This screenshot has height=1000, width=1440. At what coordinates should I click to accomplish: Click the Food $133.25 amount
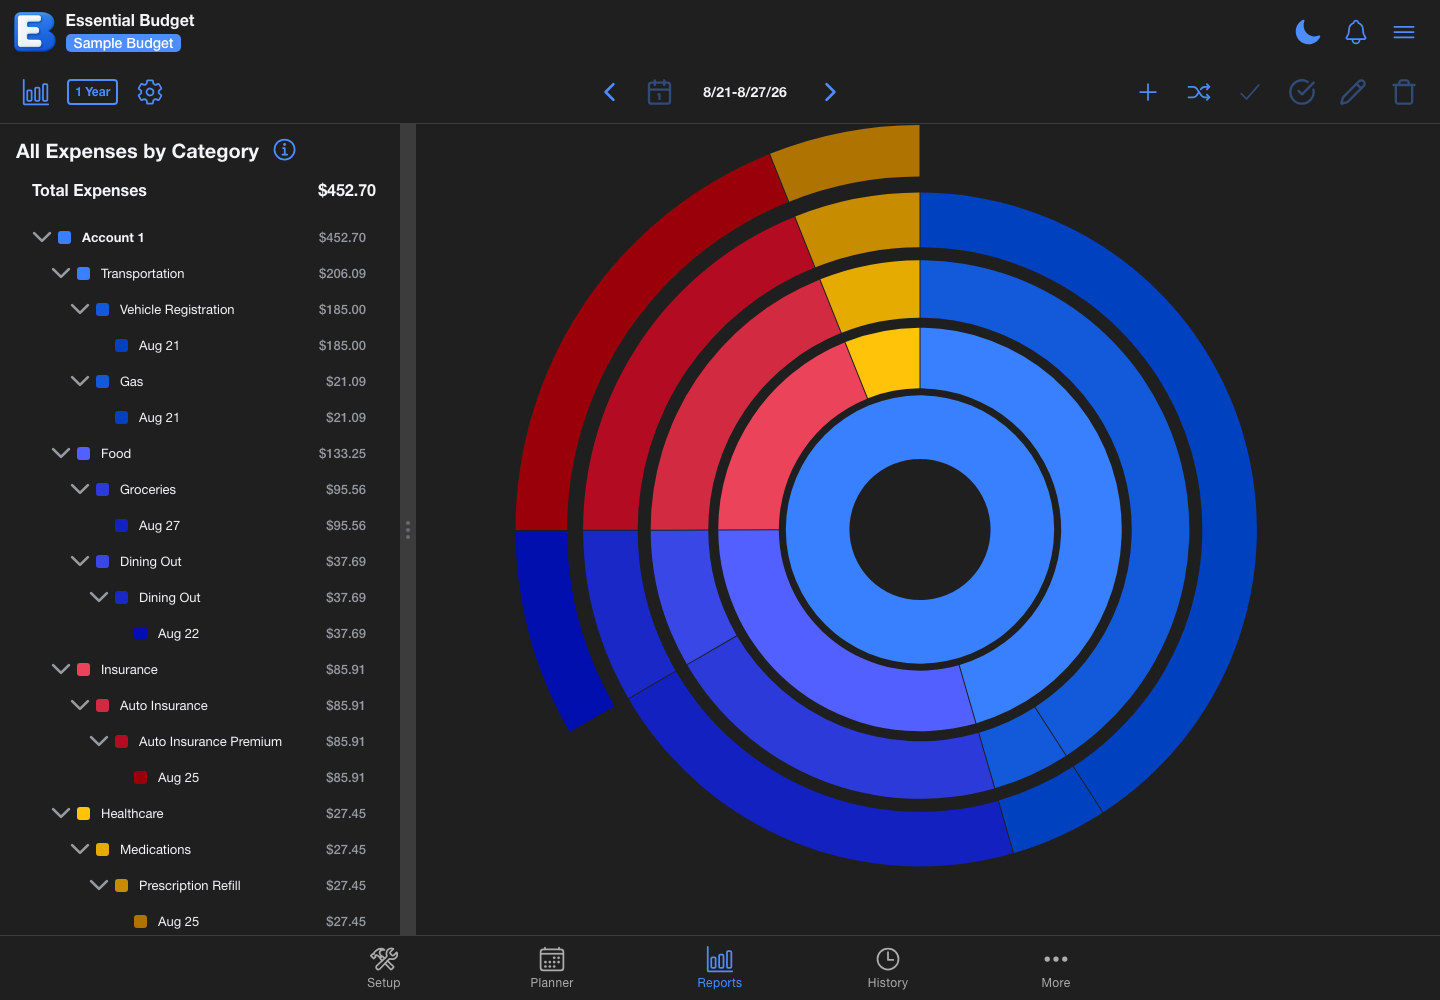click(x=342, y=453)
